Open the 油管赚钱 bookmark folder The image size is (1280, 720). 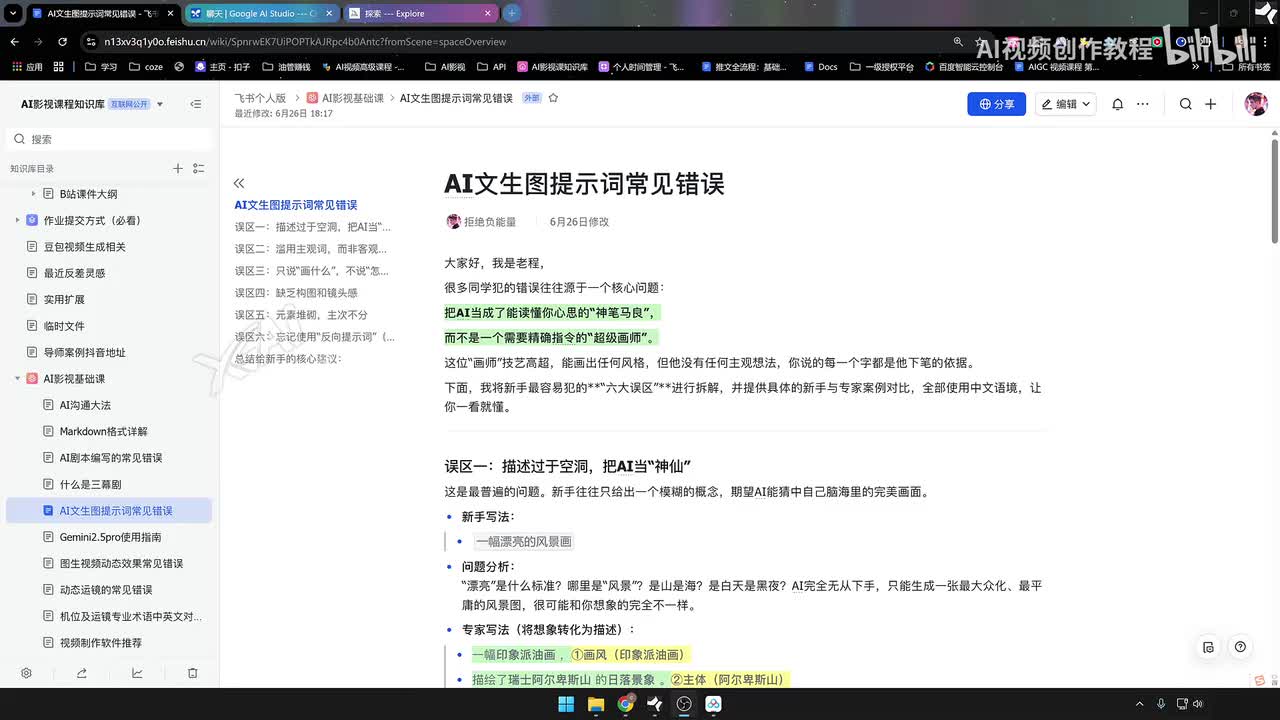pos(286,67)
